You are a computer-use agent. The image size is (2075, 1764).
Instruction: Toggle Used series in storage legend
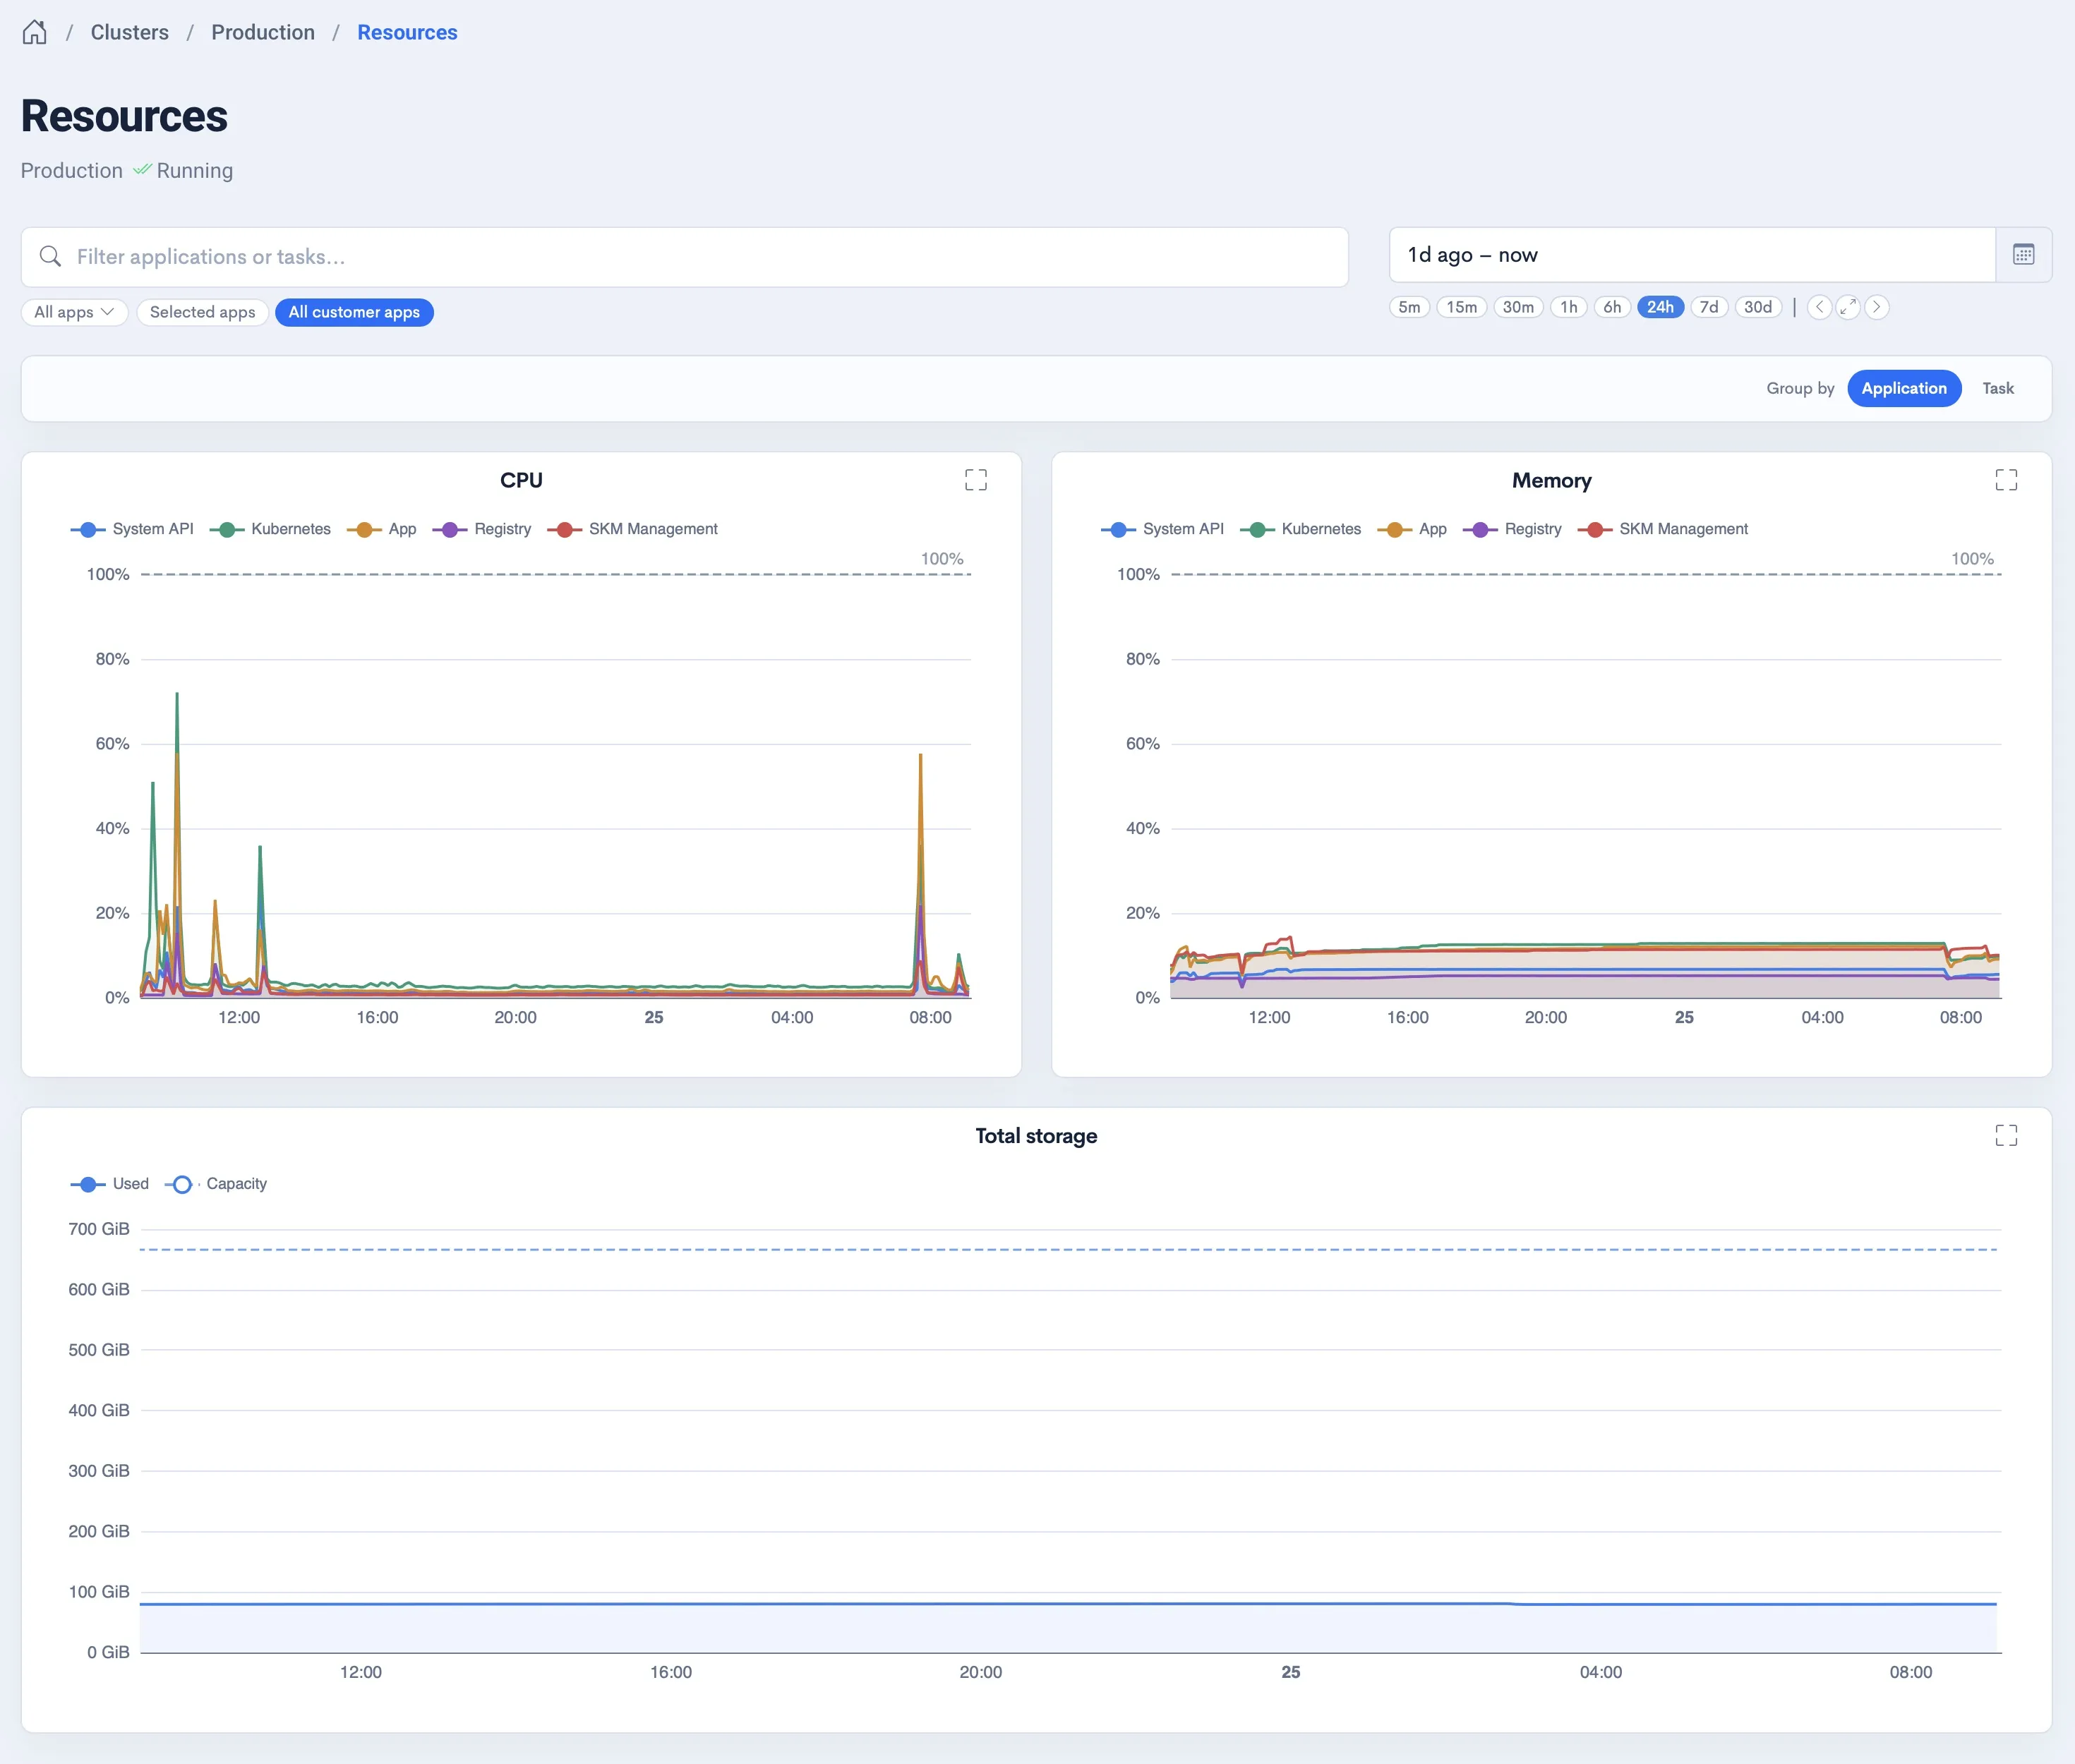pos(109,1184)
